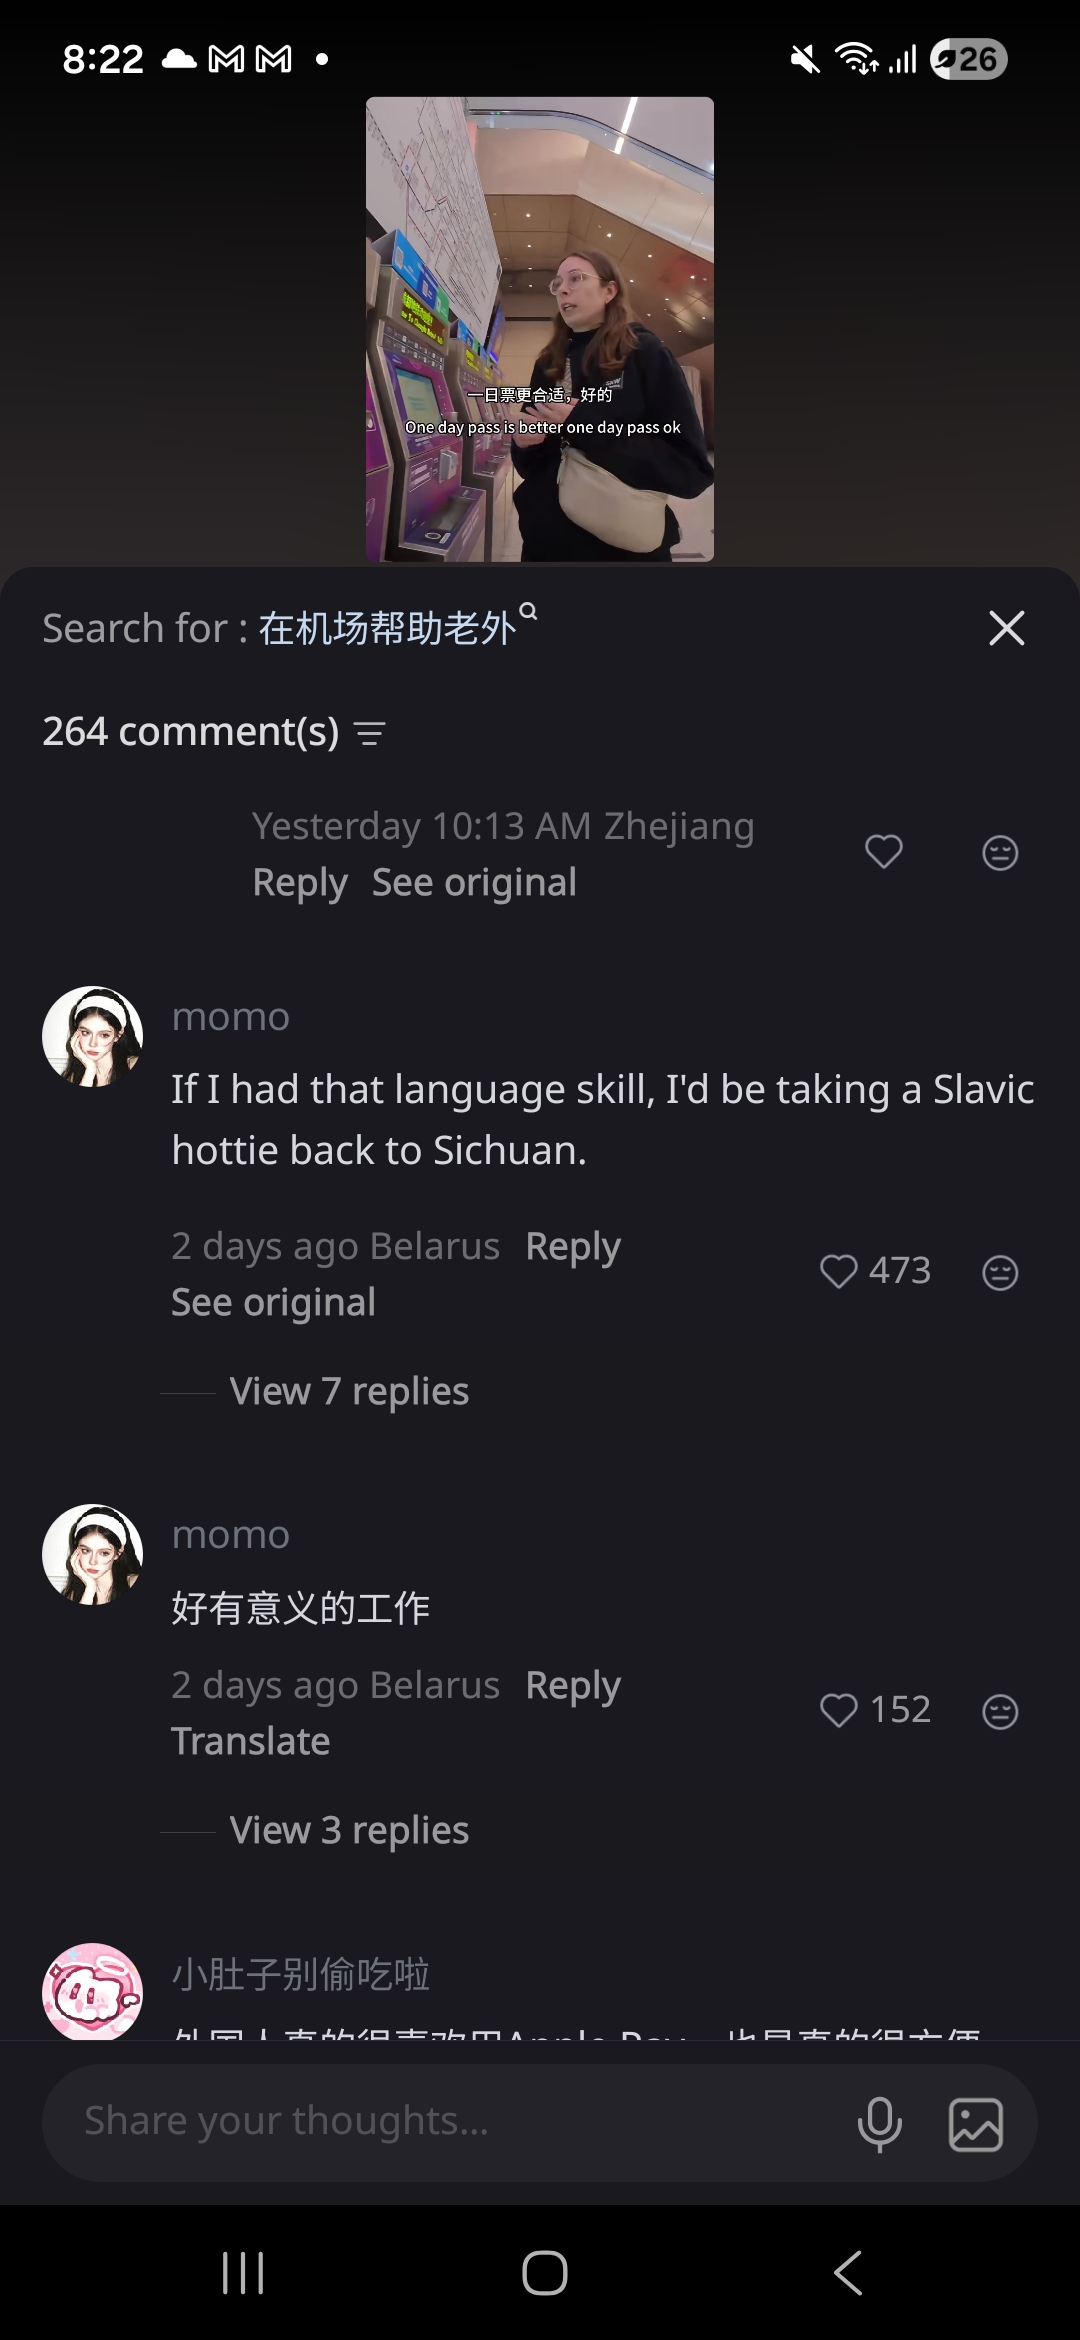Tap the image icon to attach a photo
The image size is (1080, 2340).
pos(973,2122)
